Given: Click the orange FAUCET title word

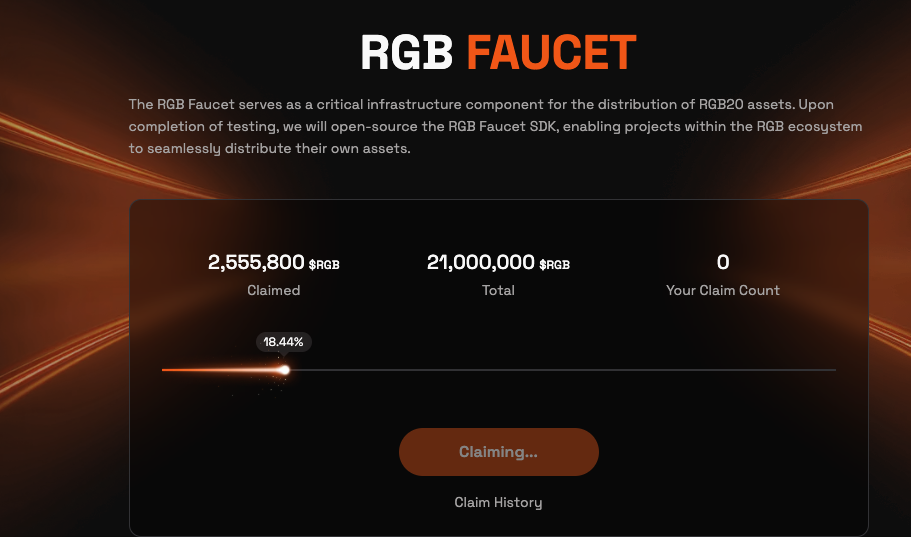Looking at the screenshot, I should point(552,52).
